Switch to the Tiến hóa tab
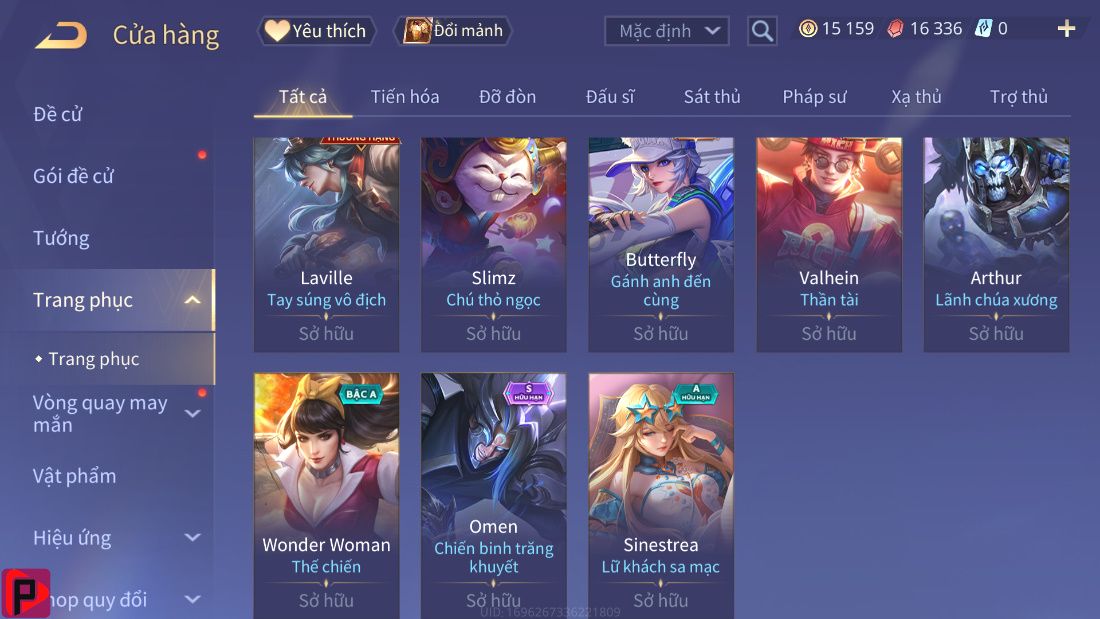 405,97
